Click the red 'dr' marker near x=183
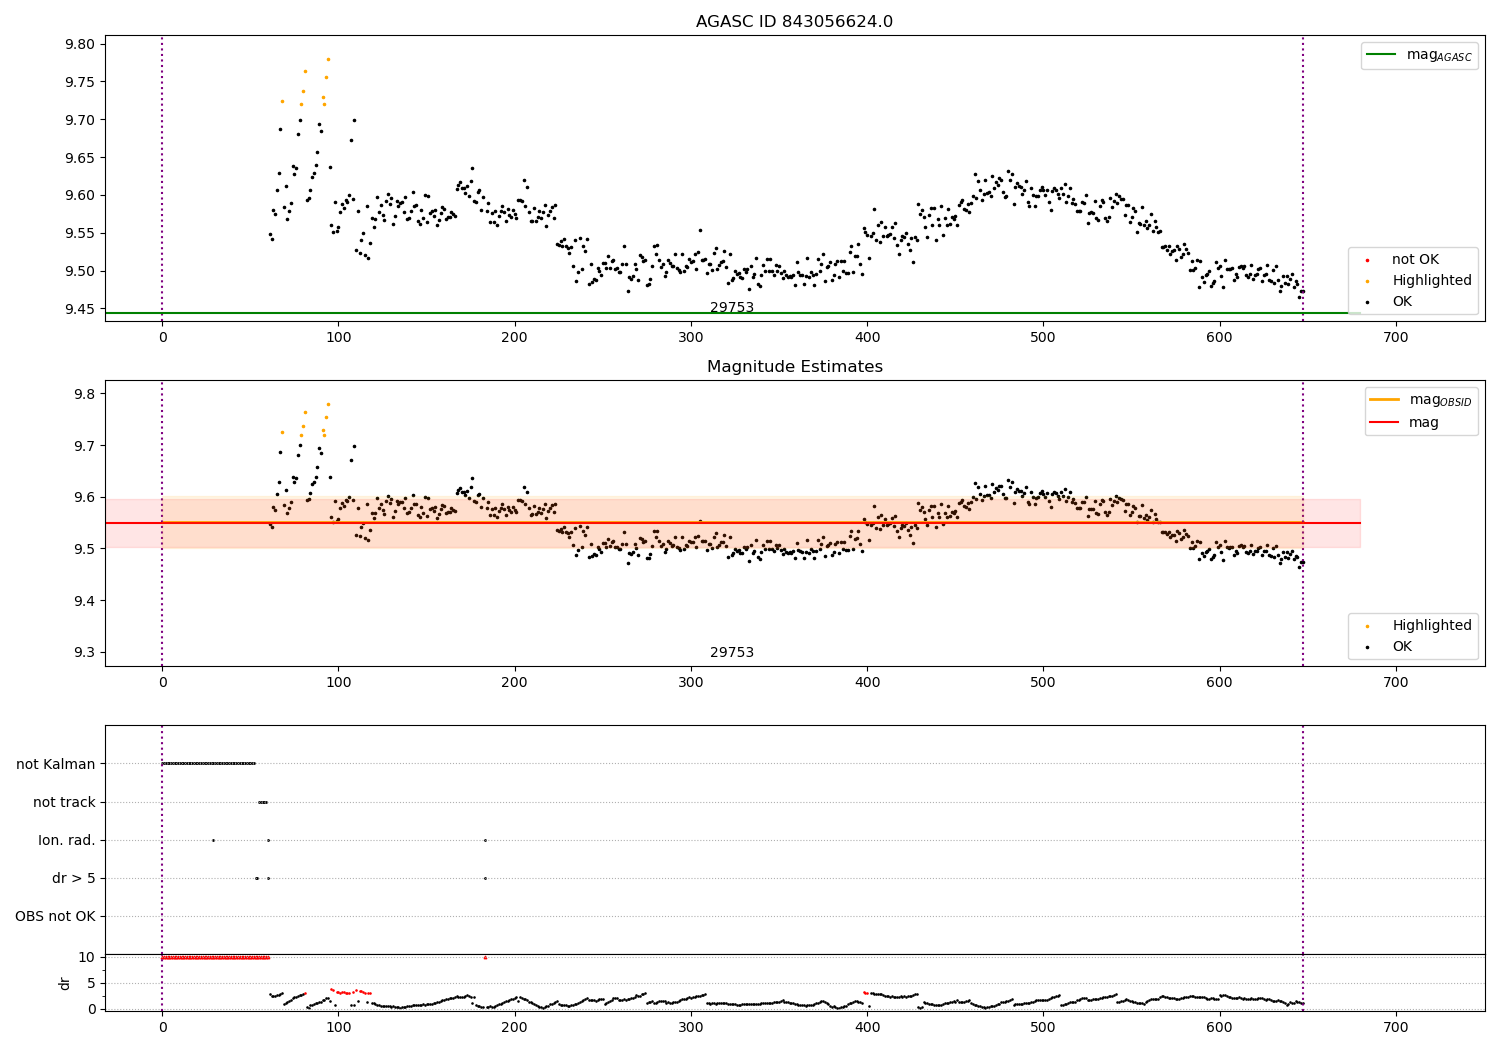The width and height of the screenshot is (1500, 1050). click(x=485, y=958)
